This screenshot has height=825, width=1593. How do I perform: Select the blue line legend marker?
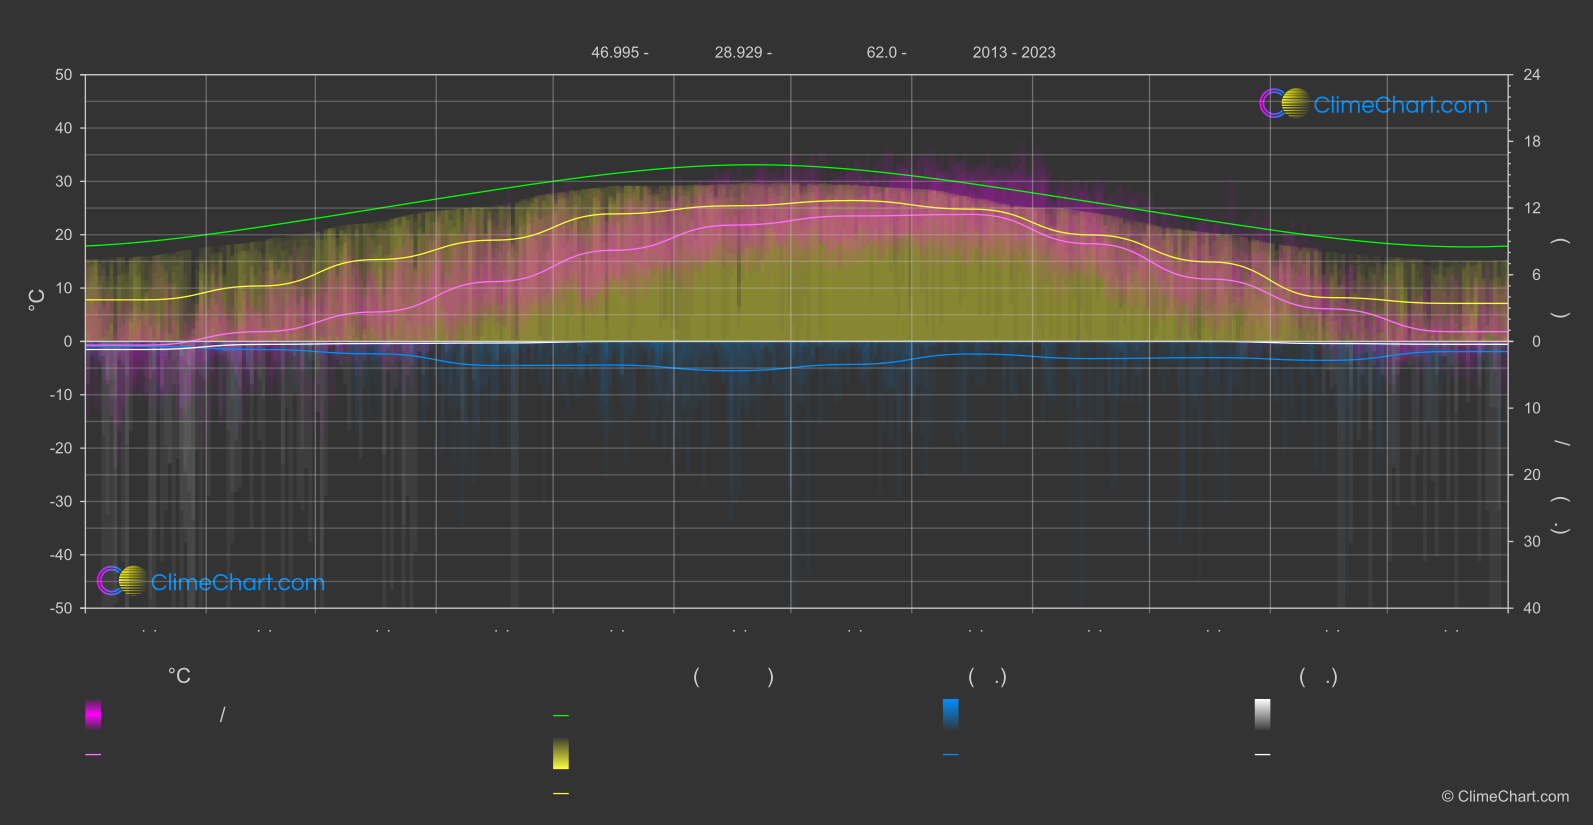click(951, 755)
